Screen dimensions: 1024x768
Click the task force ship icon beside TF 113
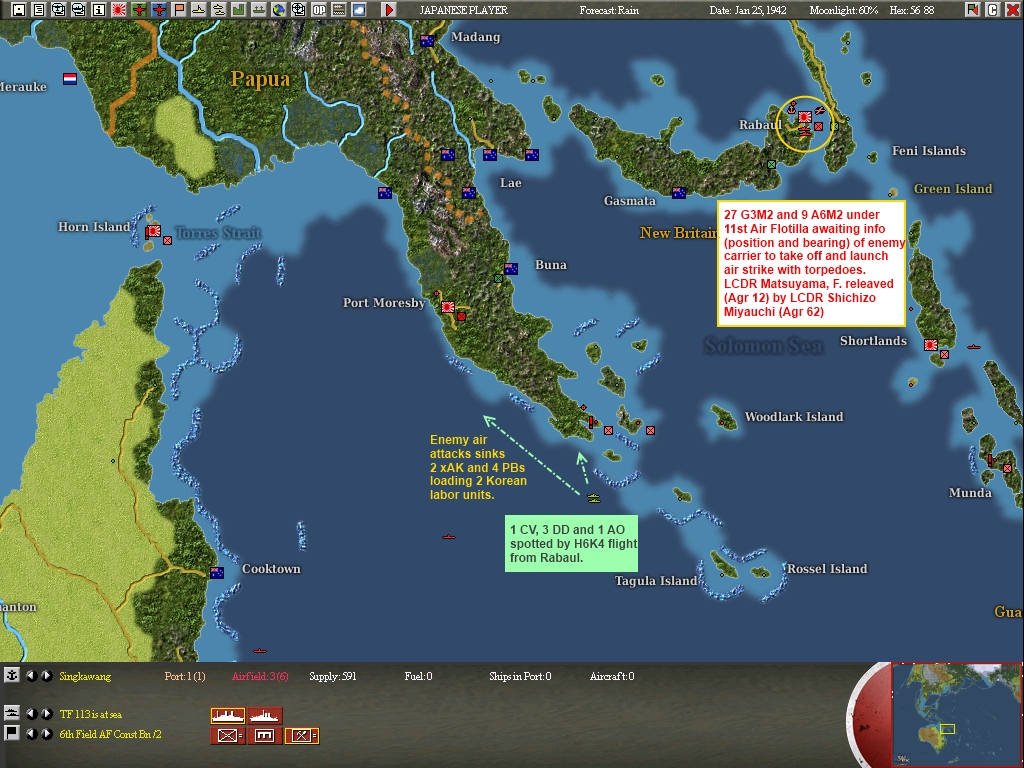point(11,713)
